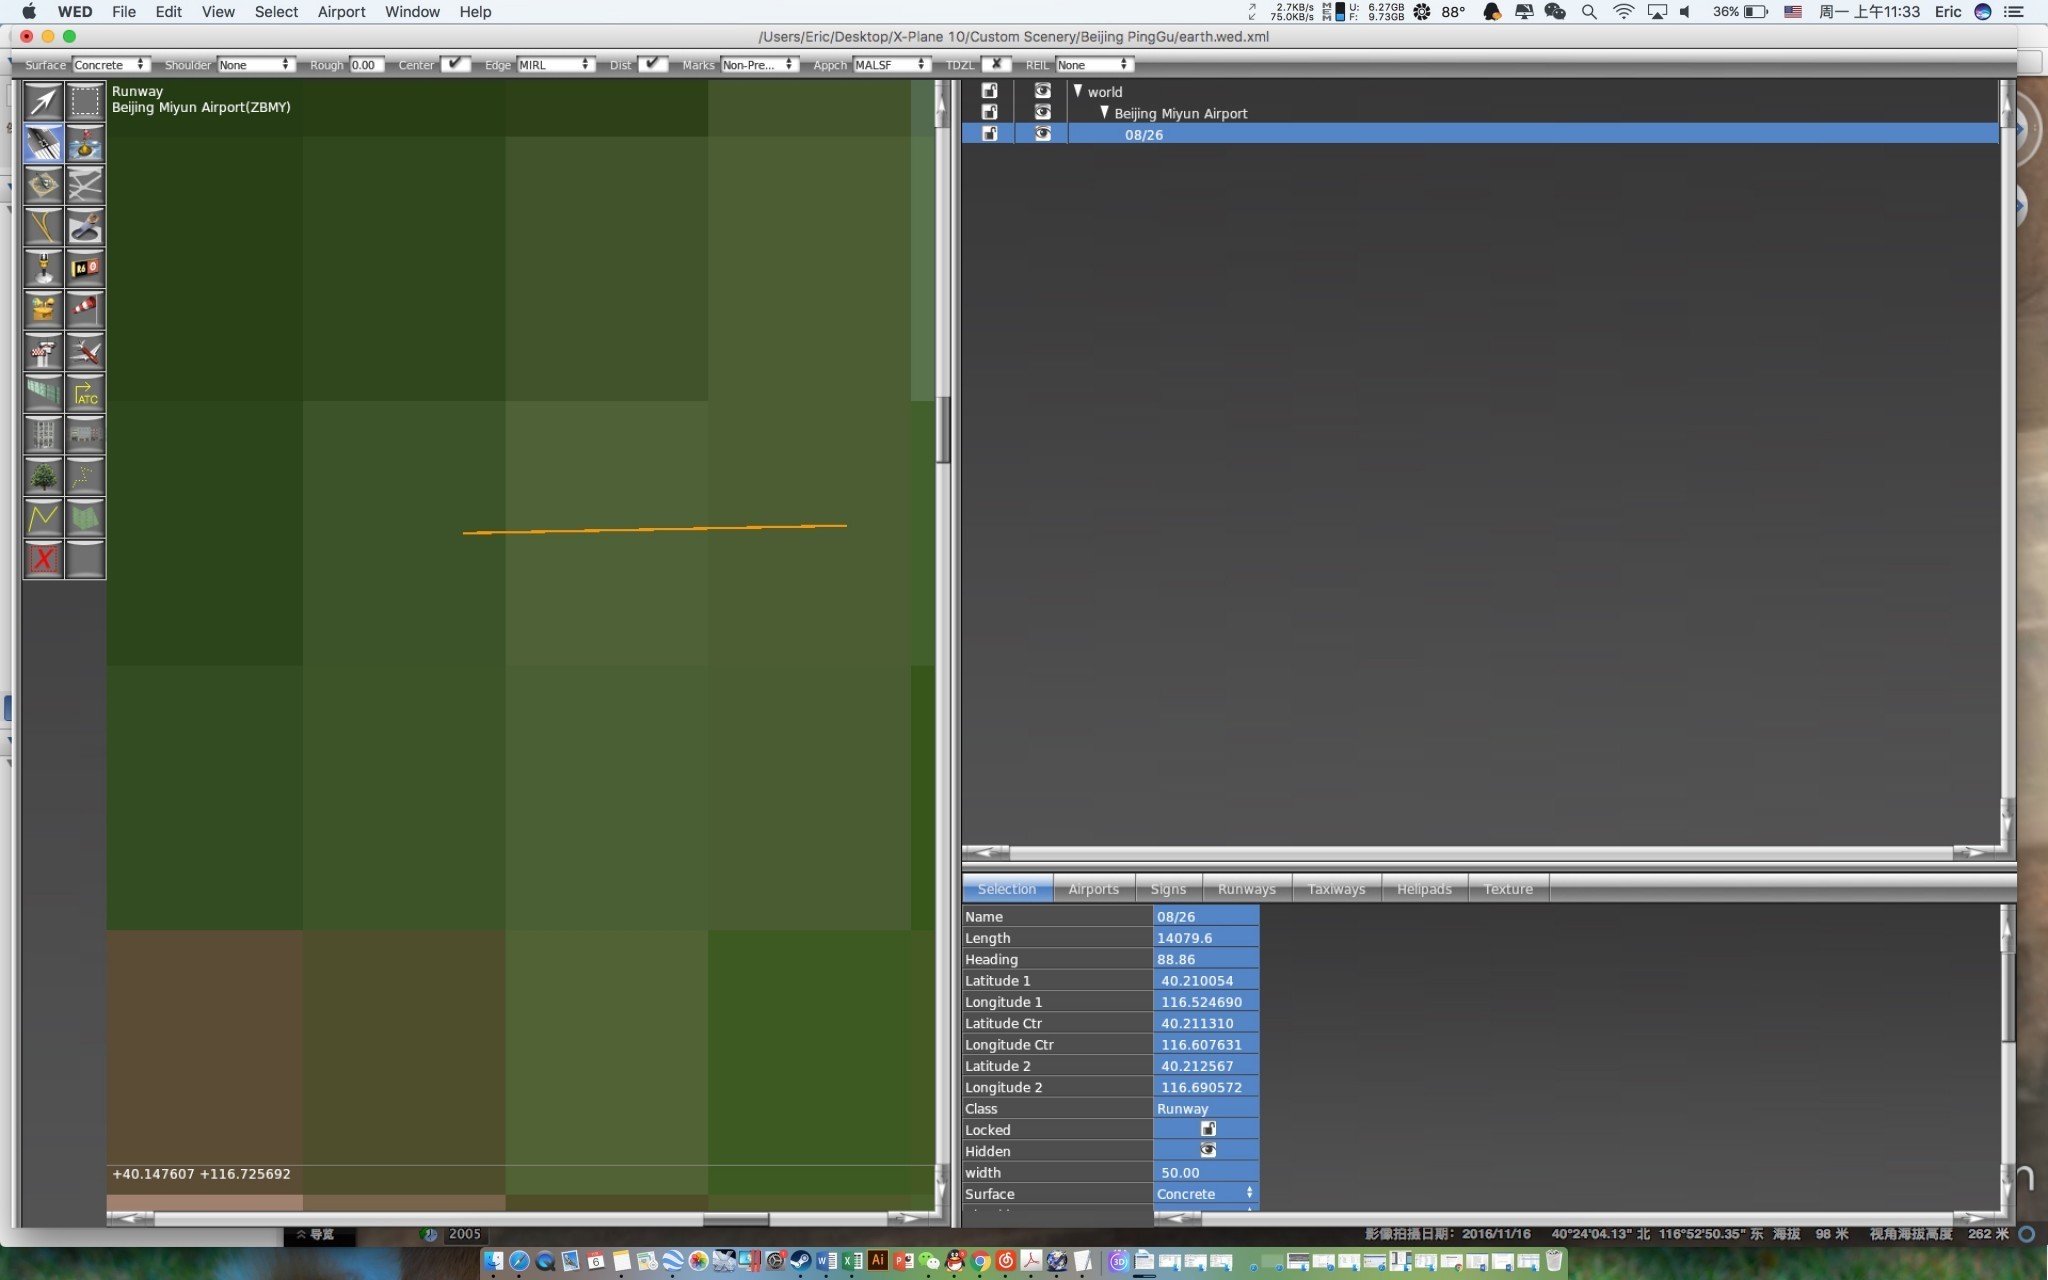Choose the Facade building tool
2048x1280 pixels.
(43, 435)
